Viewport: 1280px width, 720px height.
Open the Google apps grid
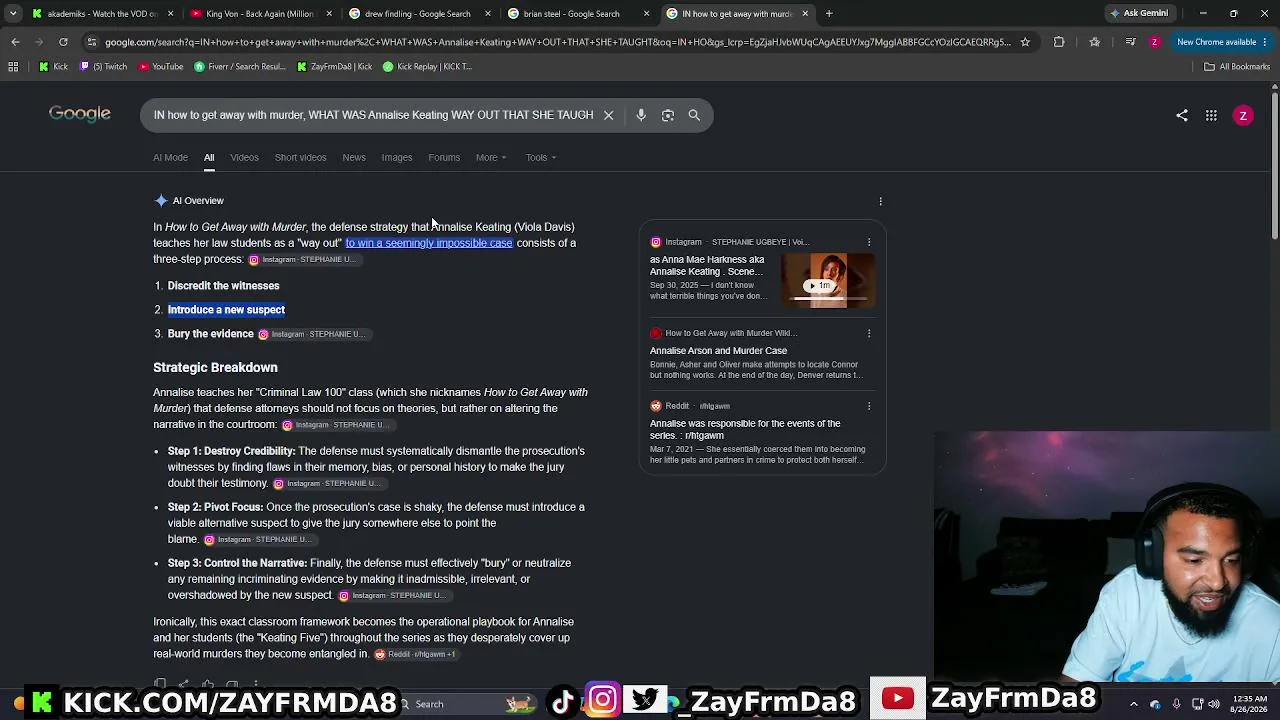coord(1211,115)
